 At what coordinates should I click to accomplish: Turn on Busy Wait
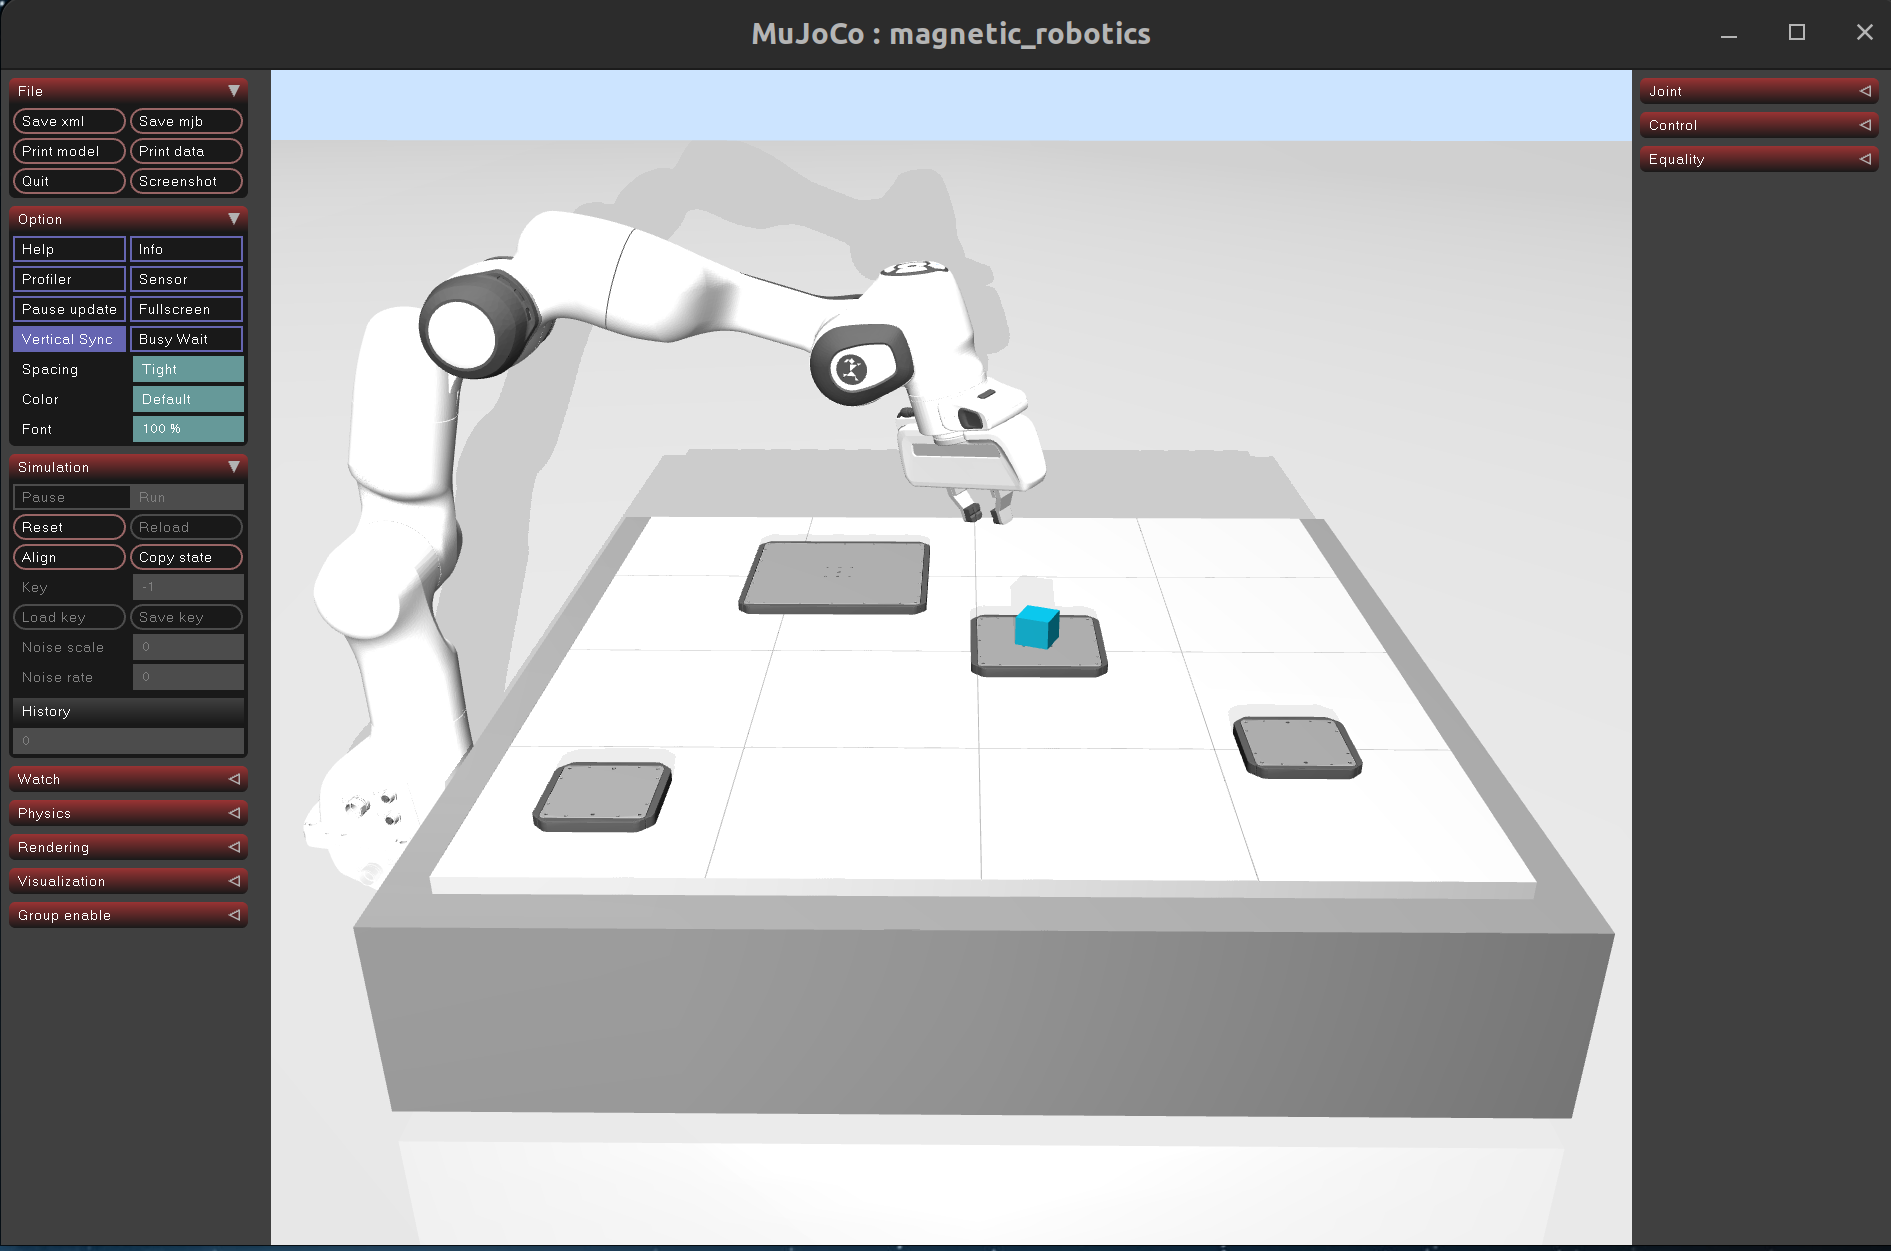tap(186, 339)
